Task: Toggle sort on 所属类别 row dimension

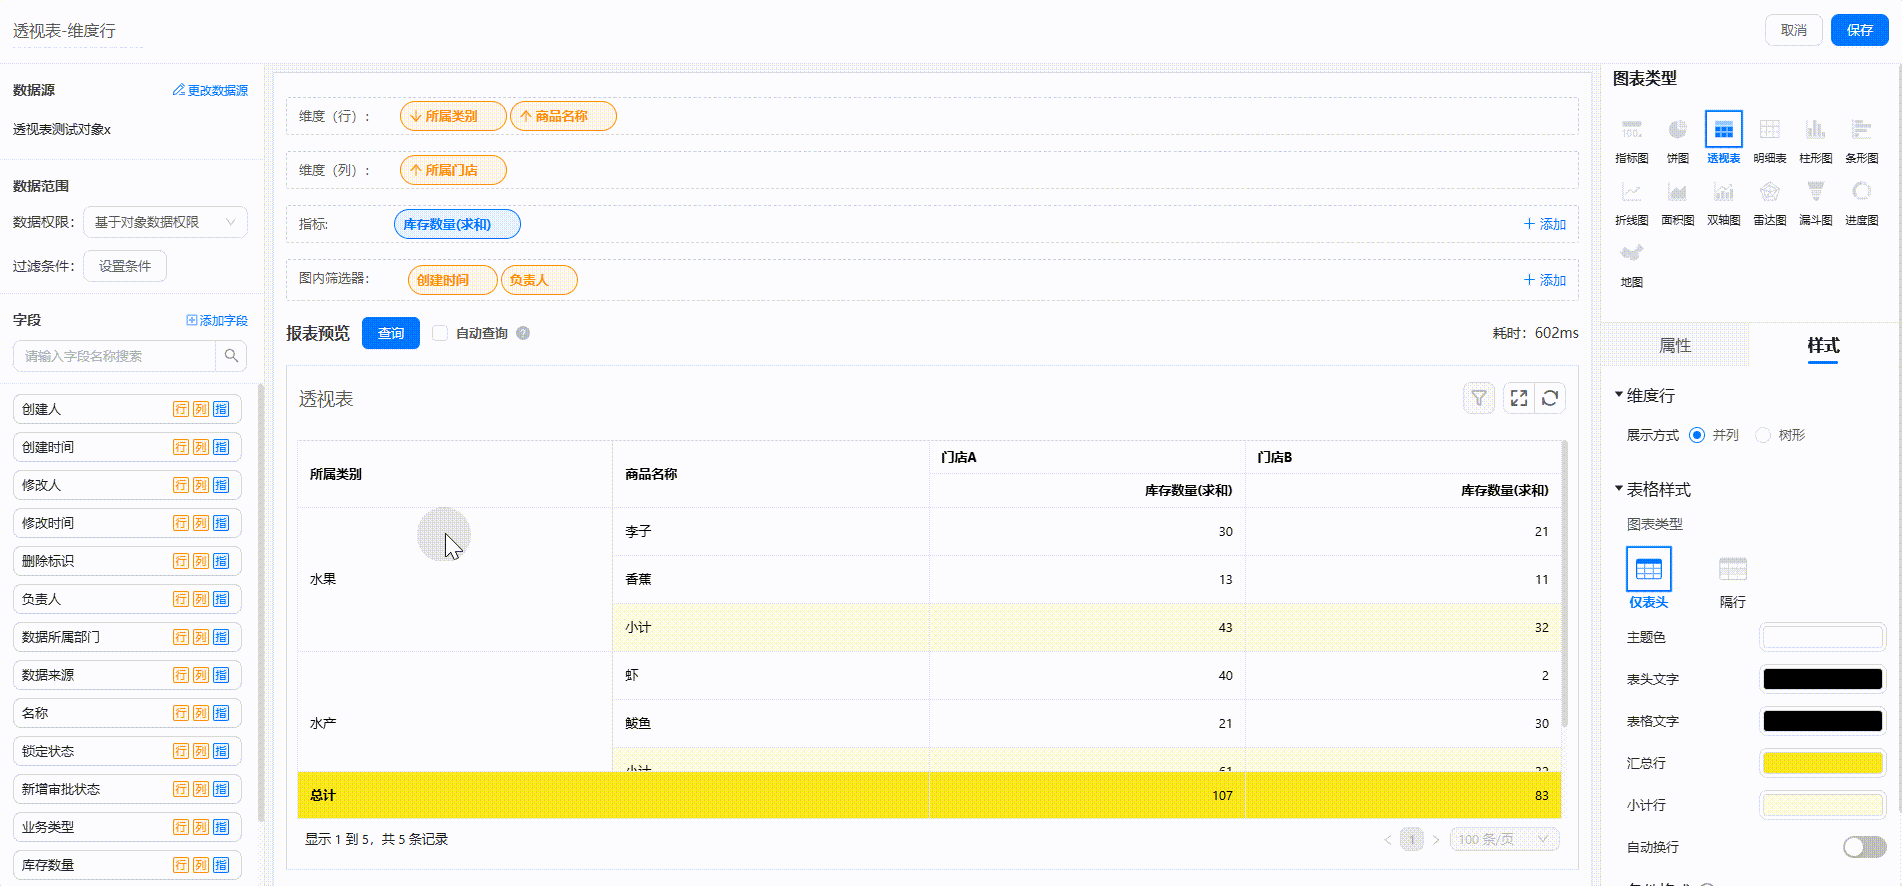Action: 415,116
